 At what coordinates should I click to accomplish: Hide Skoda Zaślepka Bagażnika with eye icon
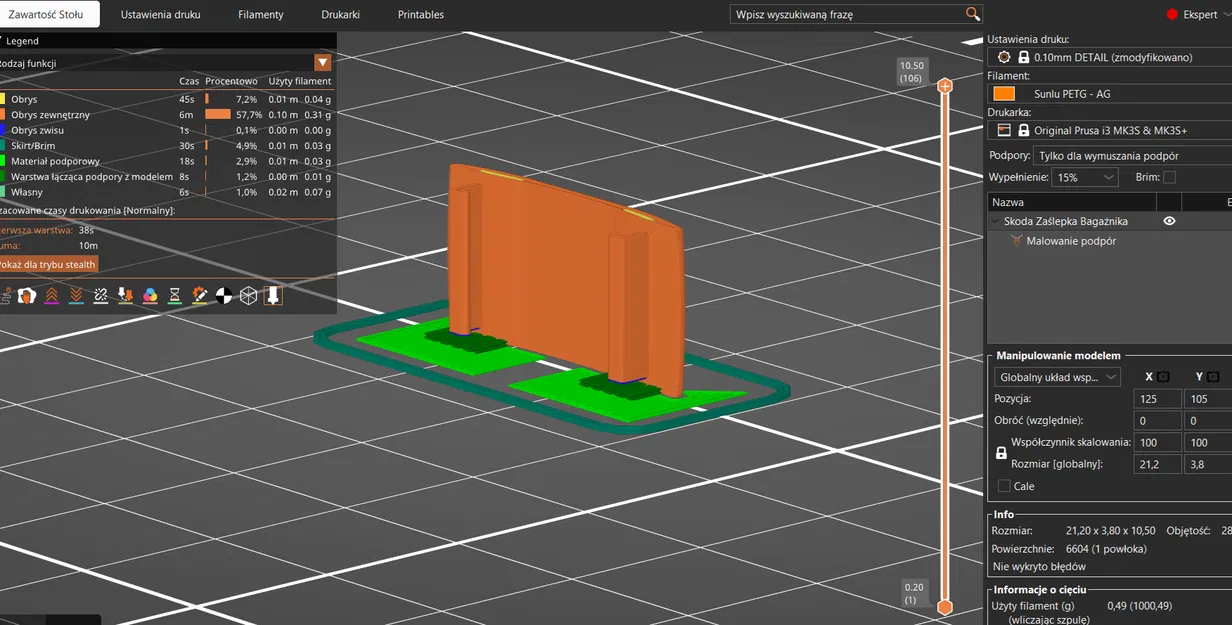[1169, 222]
